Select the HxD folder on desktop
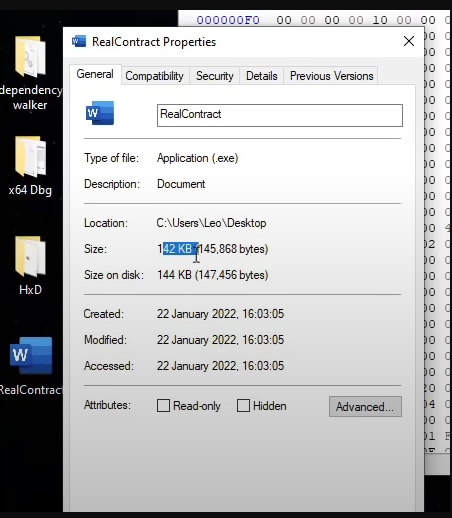Screen dimensions: 452x518 (x=30, y=257)
